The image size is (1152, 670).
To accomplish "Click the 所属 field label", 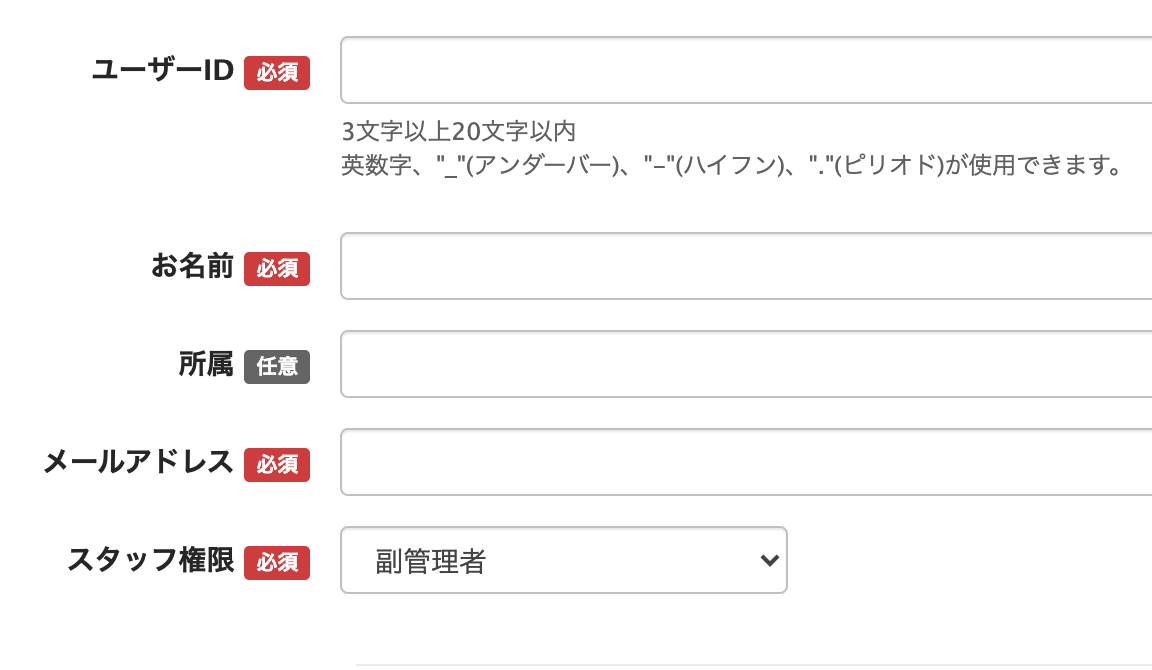I will pos(206,365).
